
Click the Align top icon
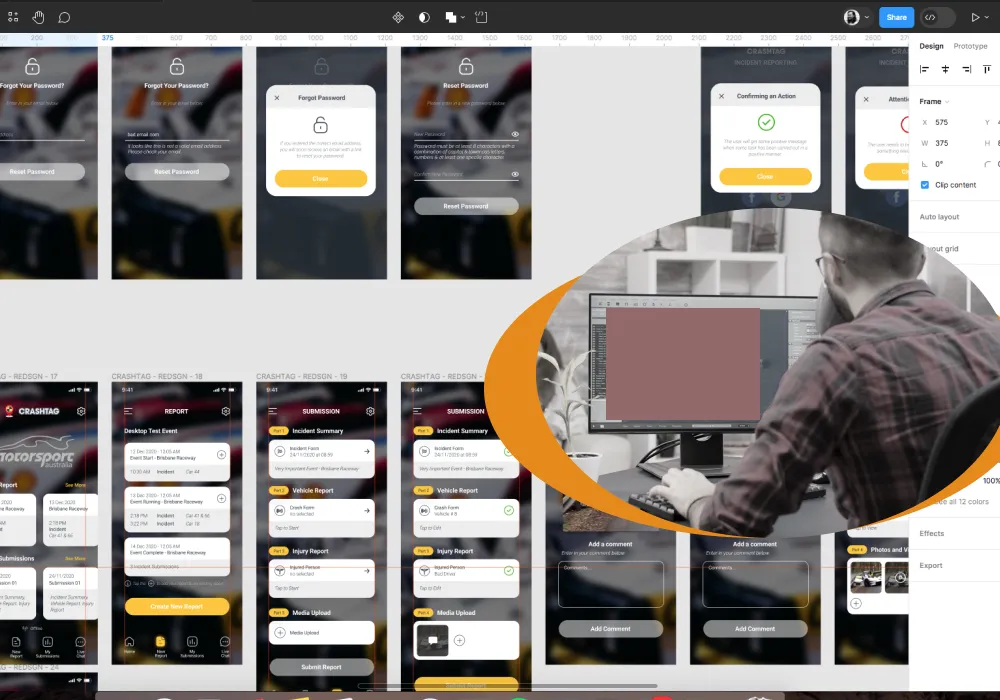click(987, 69)
